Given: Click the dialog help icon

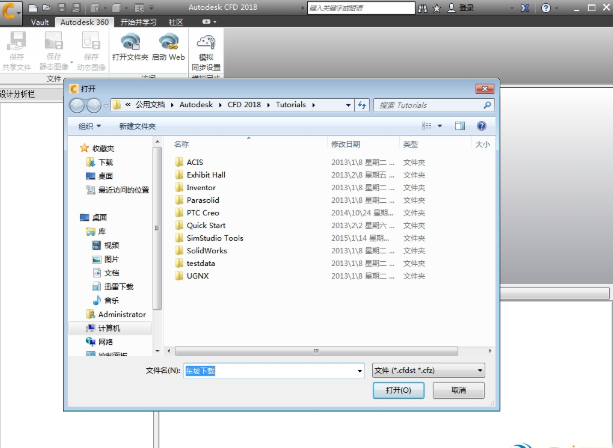Looking at the screenshot, I should (482, 126).
